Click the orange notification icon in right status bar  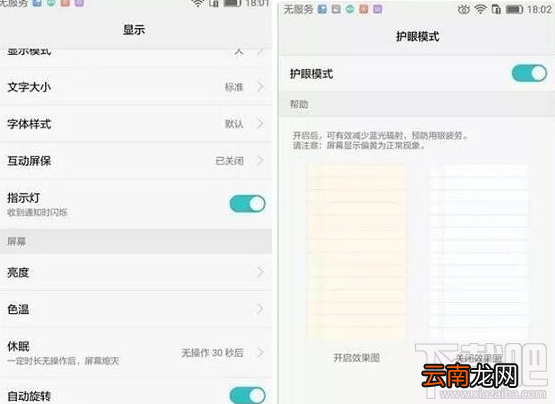364,9
